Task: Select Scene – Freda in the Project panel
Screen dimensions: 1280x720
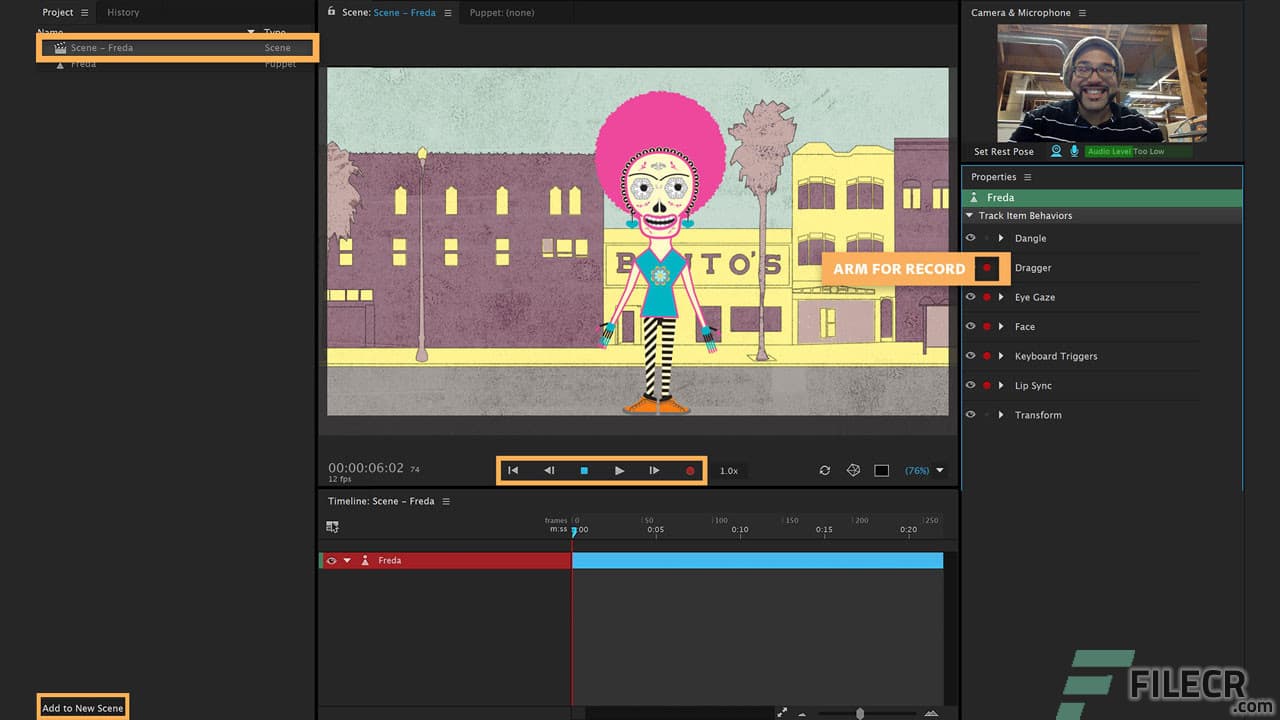Action: [100, 47]
